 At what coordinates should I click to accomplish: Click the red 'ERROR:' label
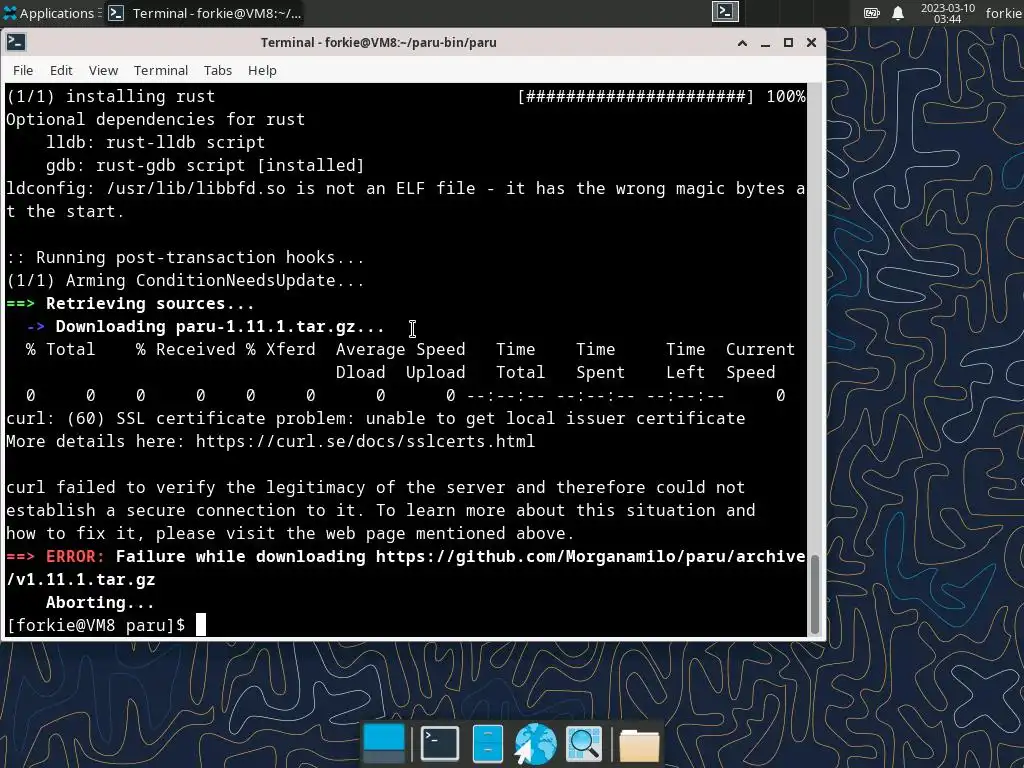coord(75,556)
